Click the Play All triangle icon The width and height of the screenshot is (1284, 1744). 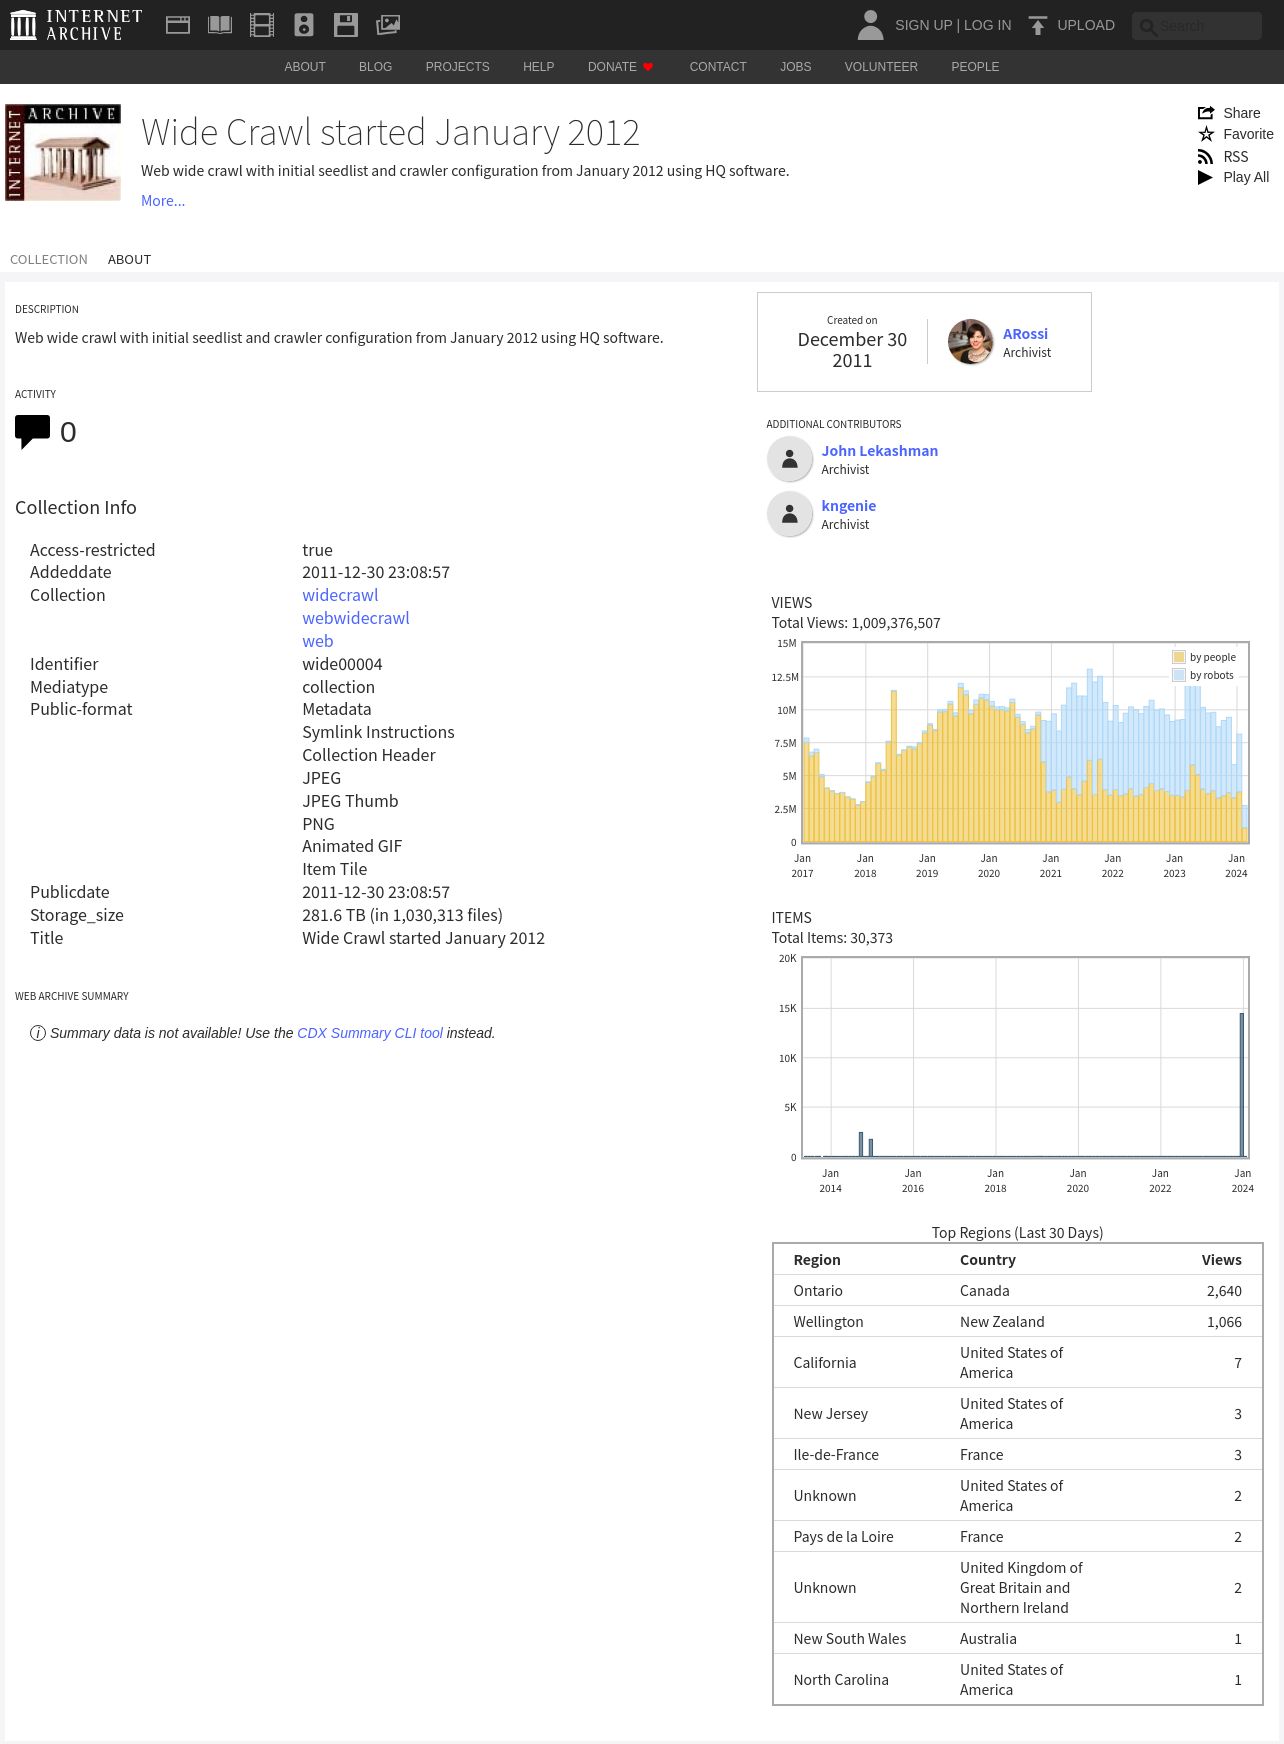coord(1206,177)
